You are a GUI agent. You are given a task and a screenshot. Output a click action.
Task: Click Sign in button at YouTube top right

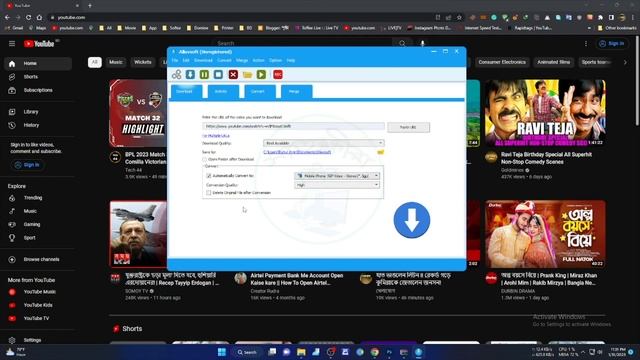pyautogui.click(x=613, y=44)
